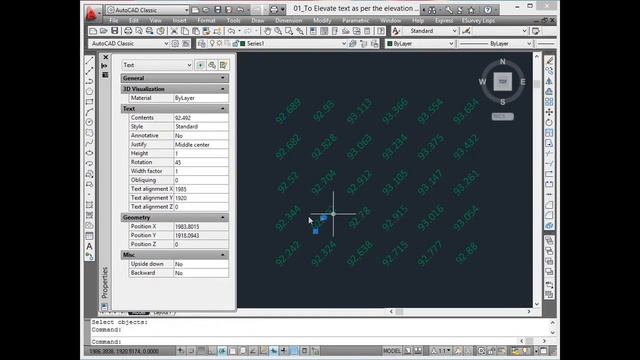
Task: Click the Undo arrow icon
Action: click(231, 31)
